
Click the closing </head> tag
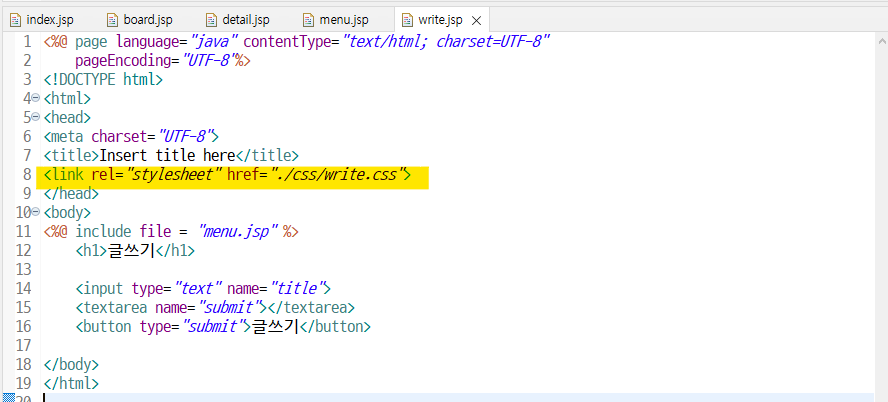tap(71, 193)
